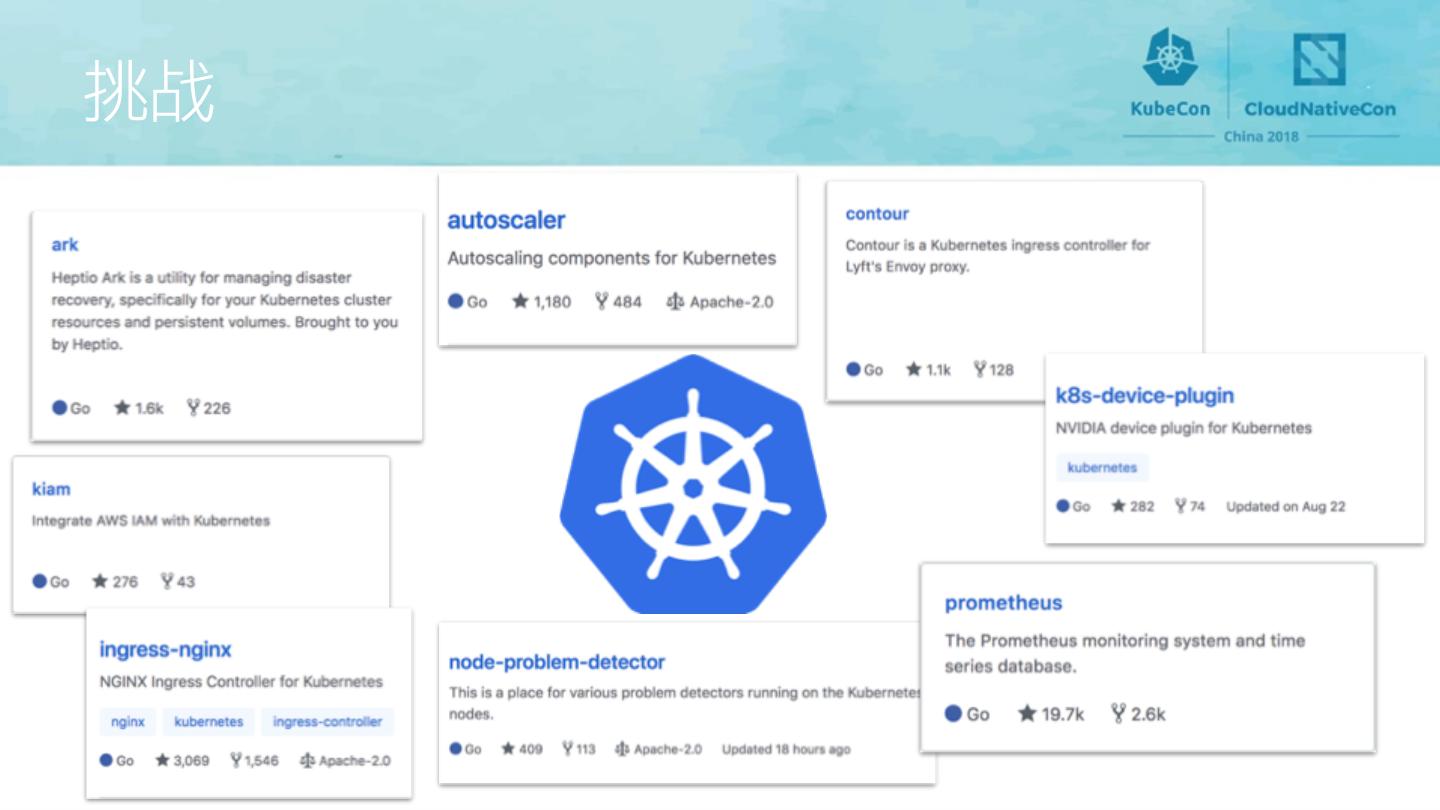
Task: Open the prometheus repository link
Action: pos(1003,603)
